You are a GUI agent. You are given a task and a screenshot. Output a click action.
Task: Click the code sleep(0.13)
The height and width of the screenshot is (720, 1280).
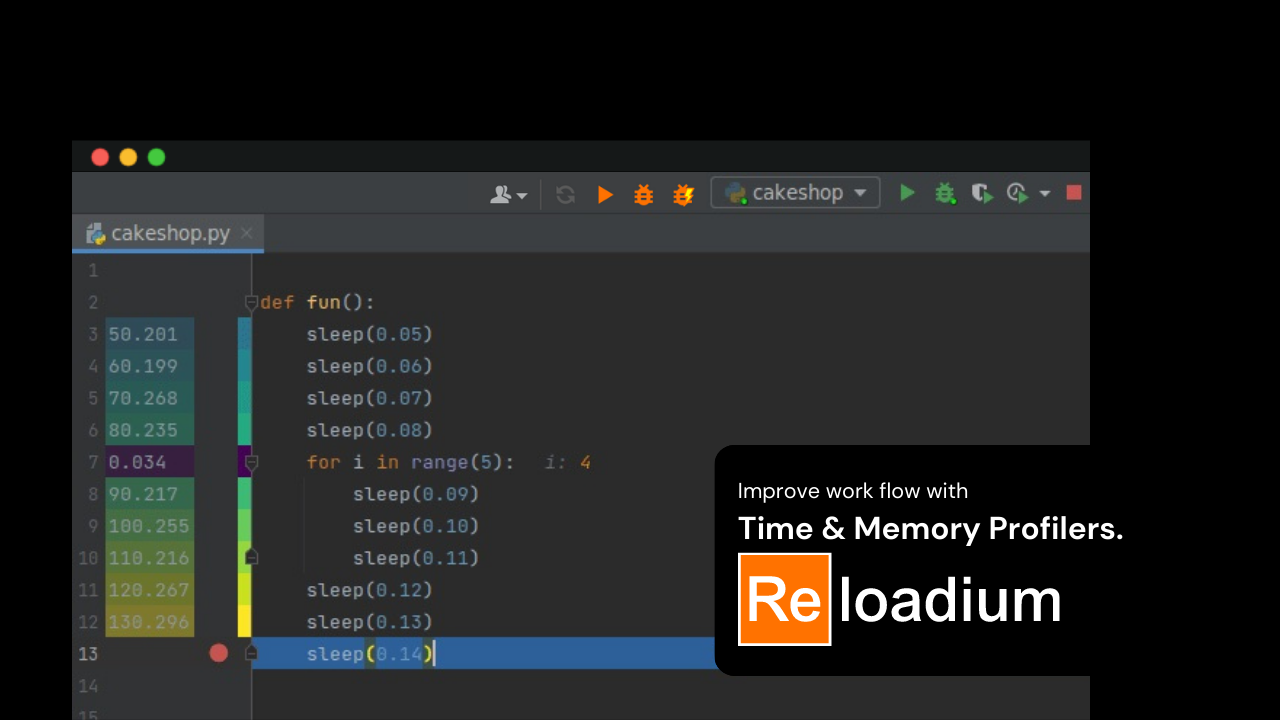tap(370, 622)
